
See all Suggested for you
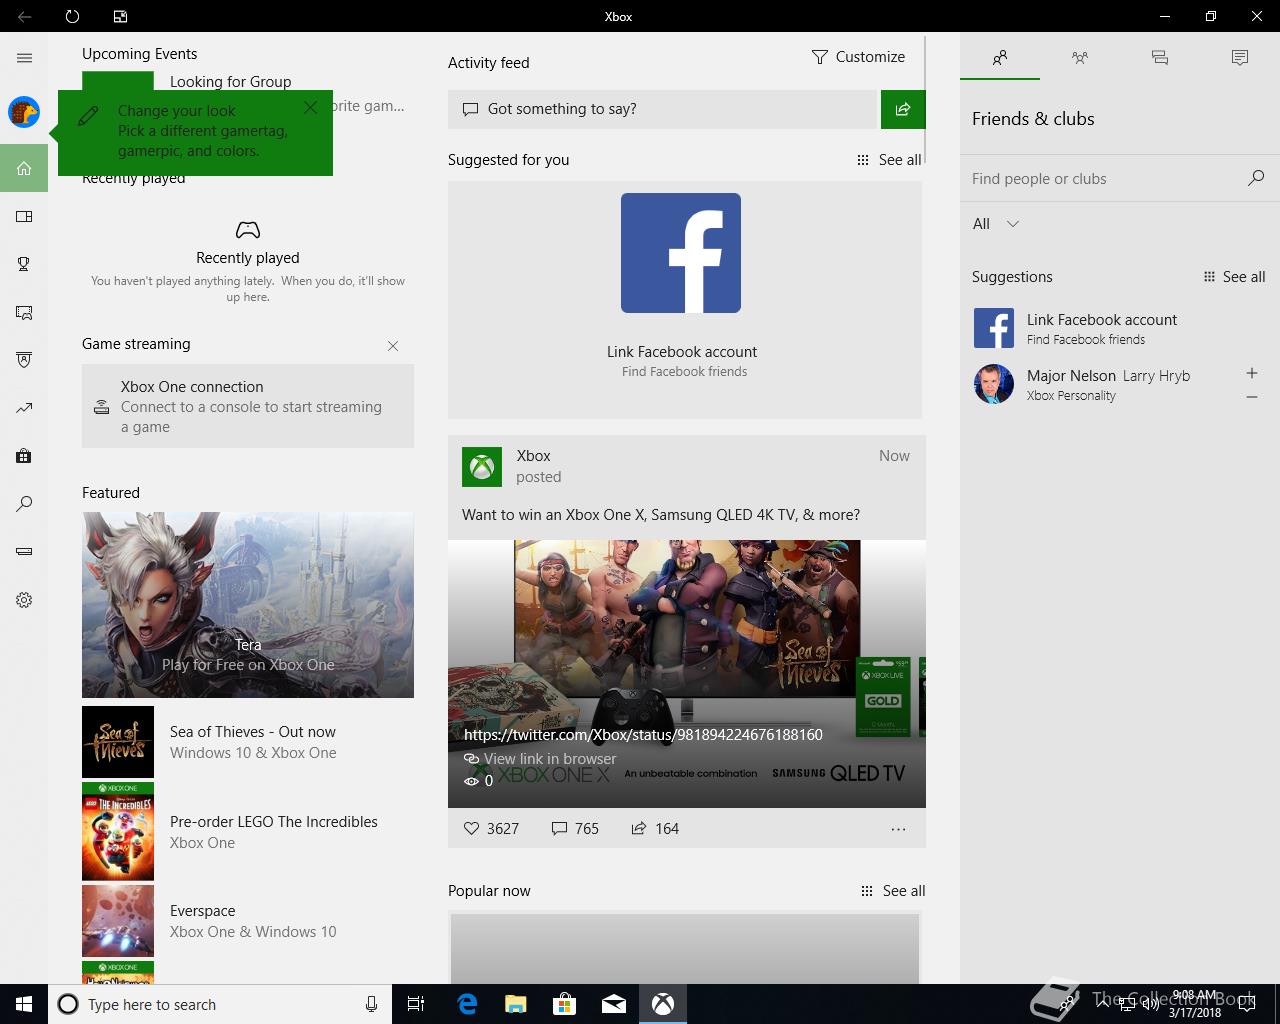click(889, 160)
